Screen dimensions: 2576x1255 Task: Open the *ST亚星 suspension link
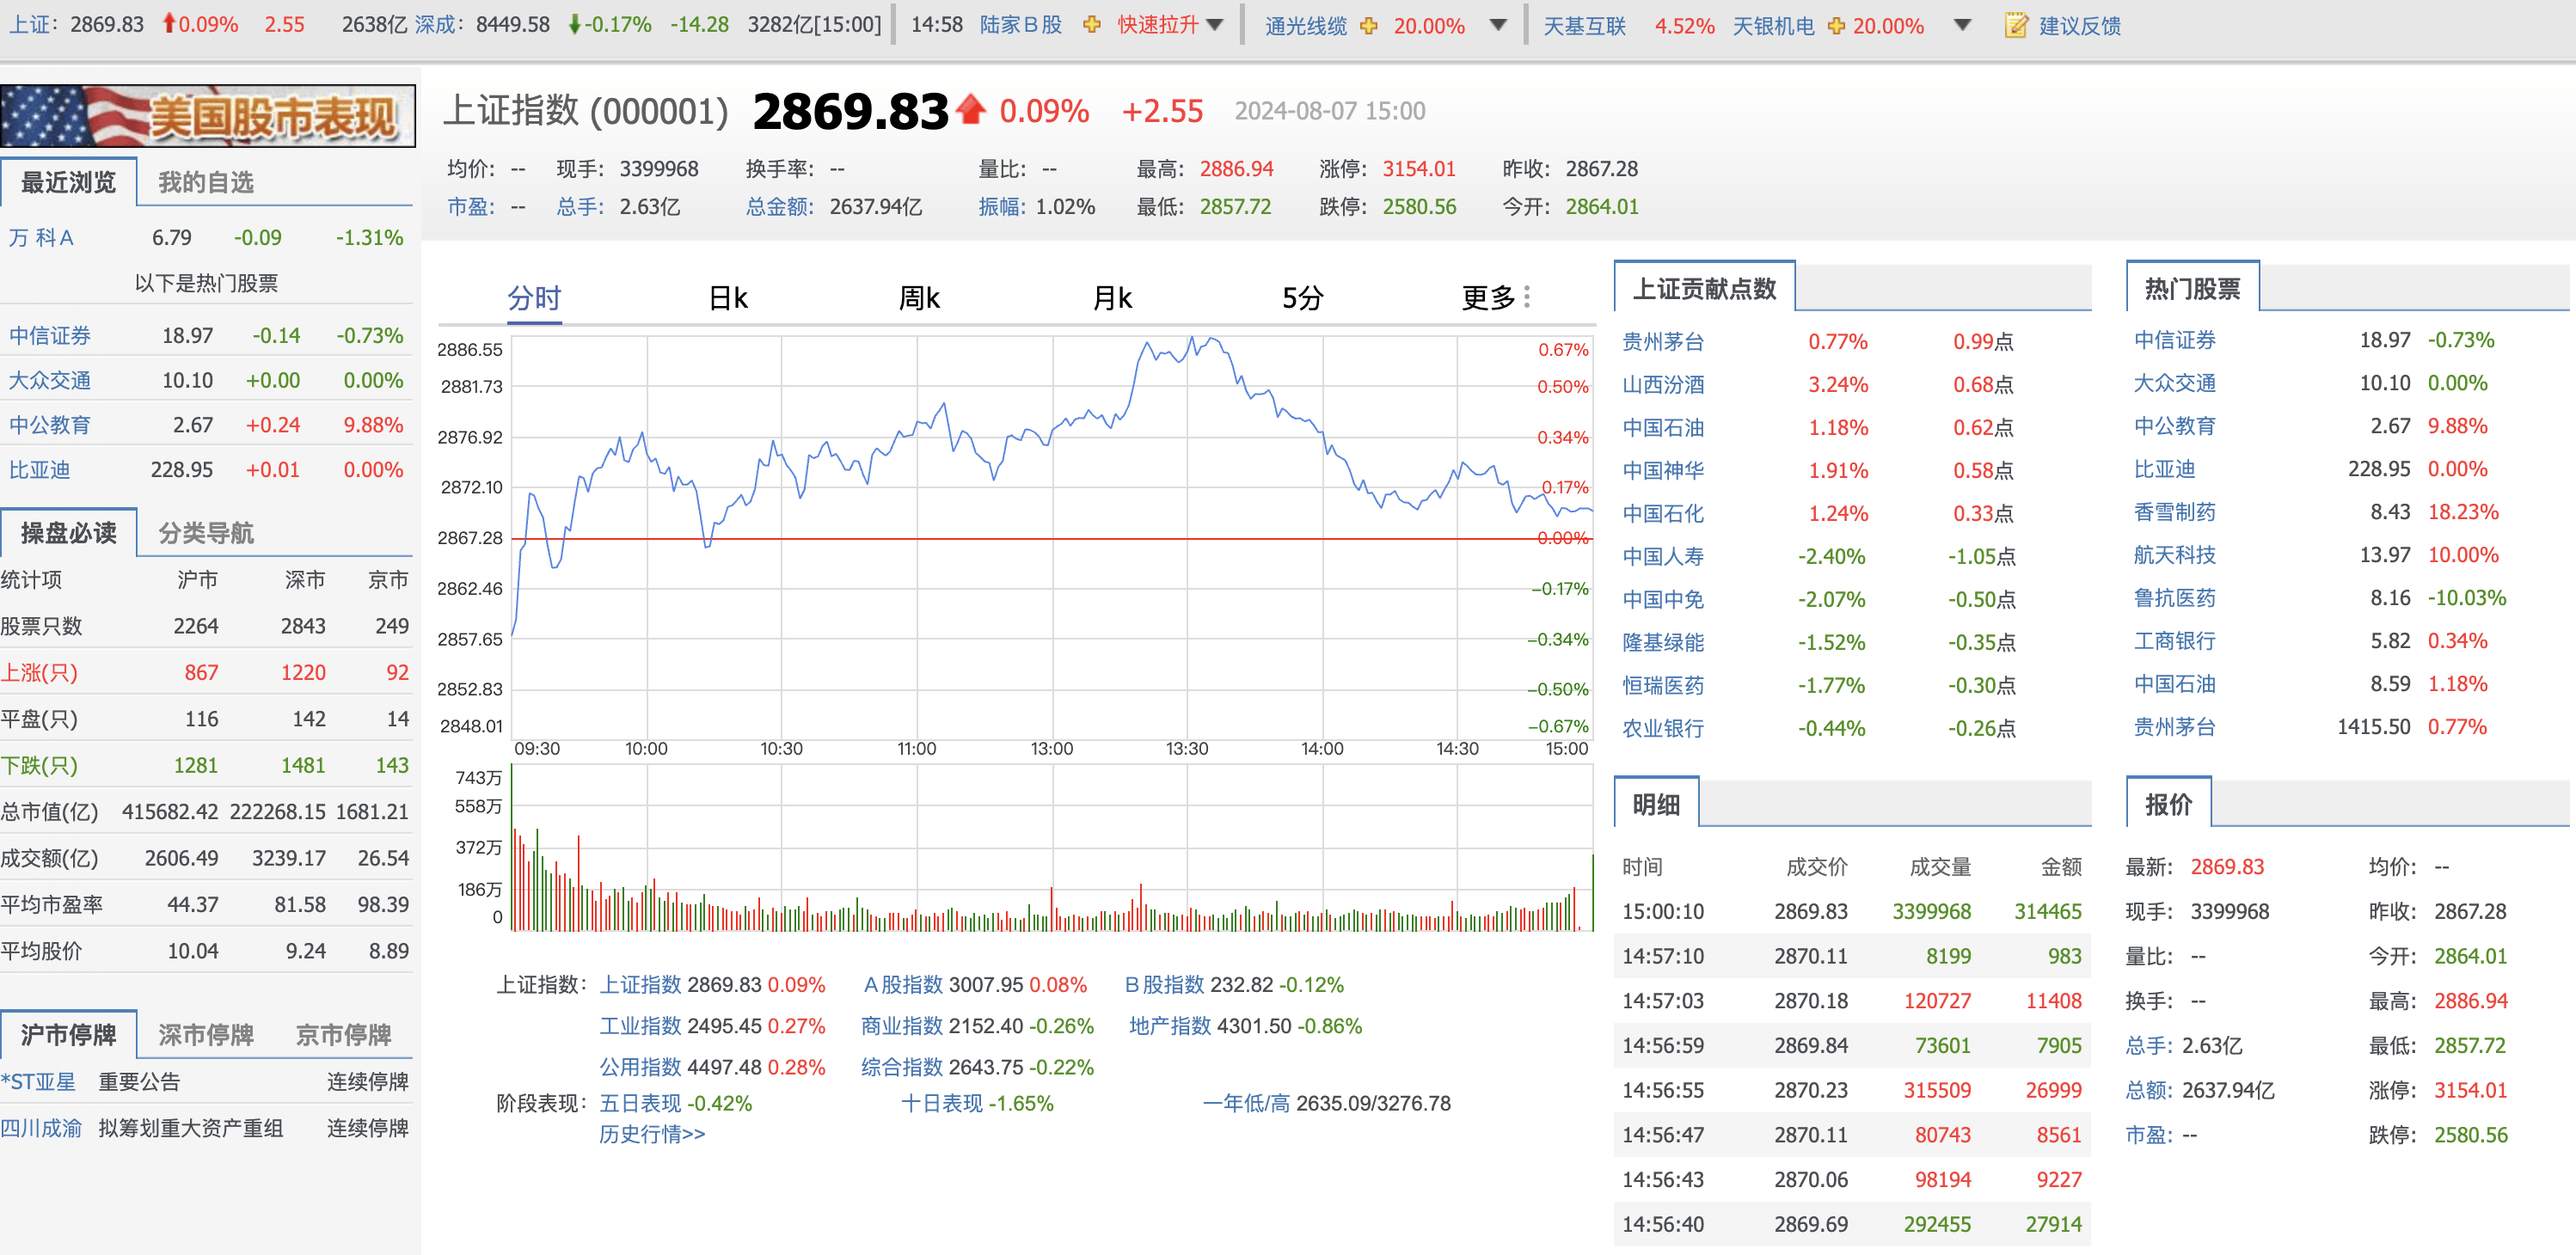click(38, 1082)
